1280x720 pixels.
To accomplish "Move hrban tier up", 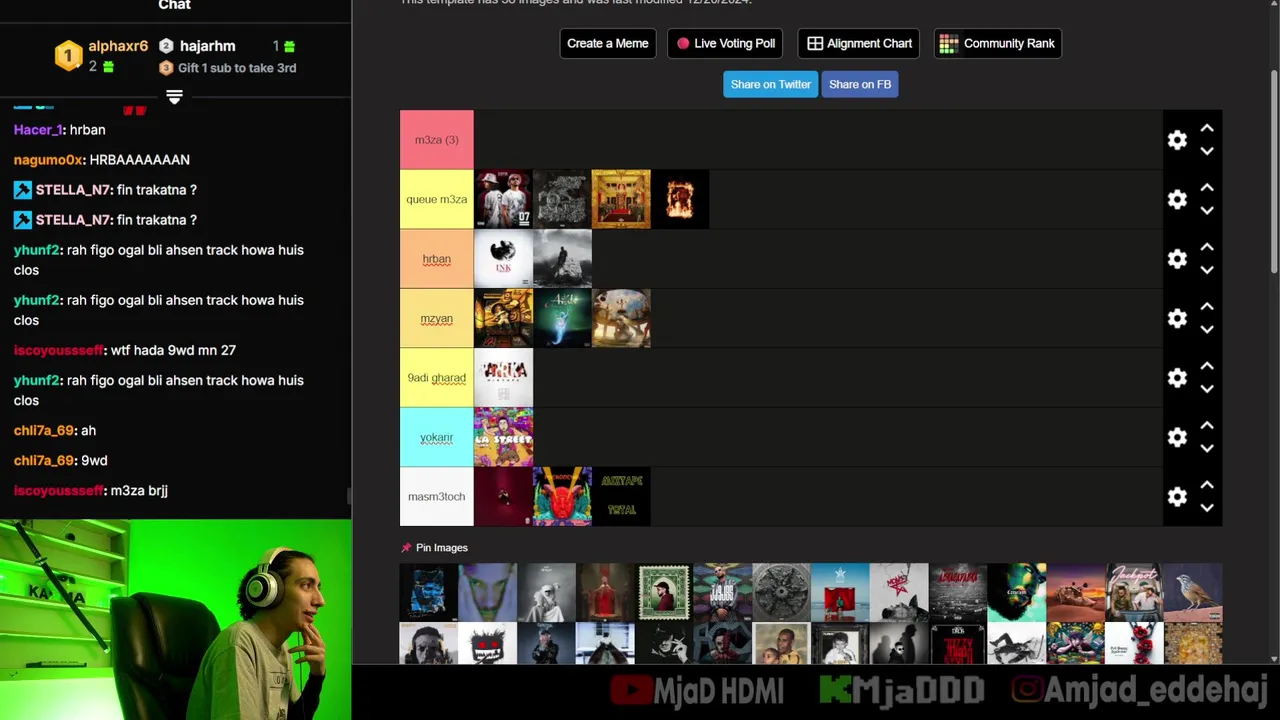I will point(1207,248).
